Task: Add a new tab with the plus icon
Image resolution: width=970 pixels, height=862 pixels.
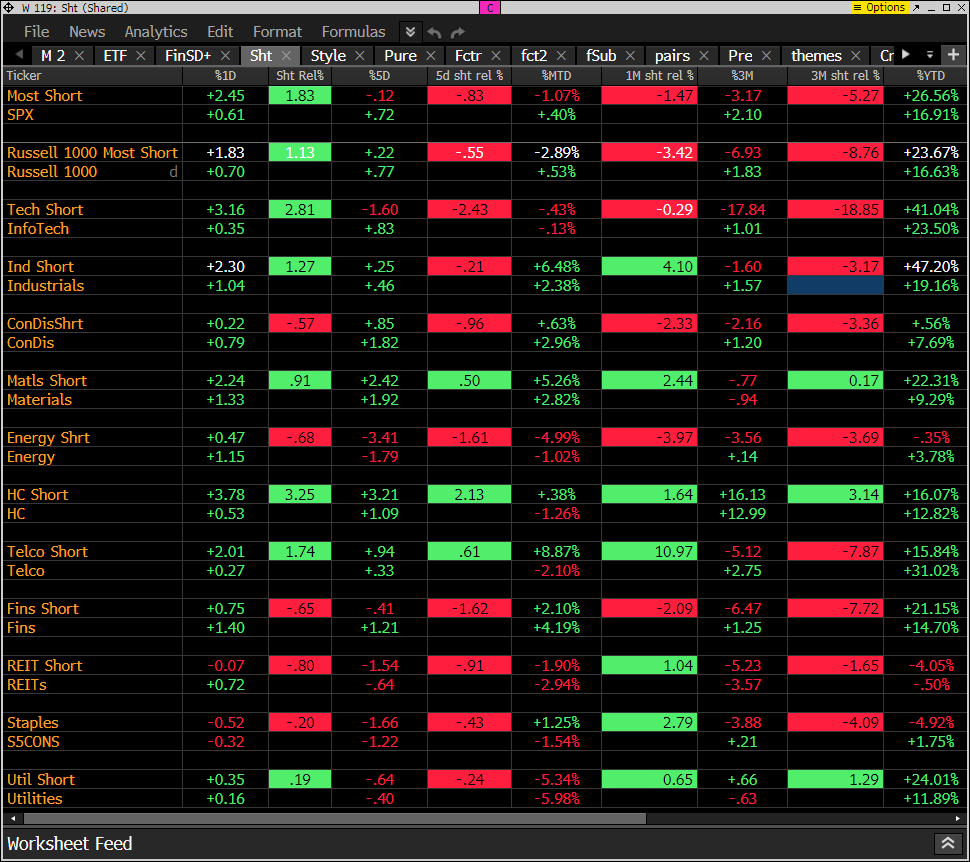Action: click(x=953, y=55)
